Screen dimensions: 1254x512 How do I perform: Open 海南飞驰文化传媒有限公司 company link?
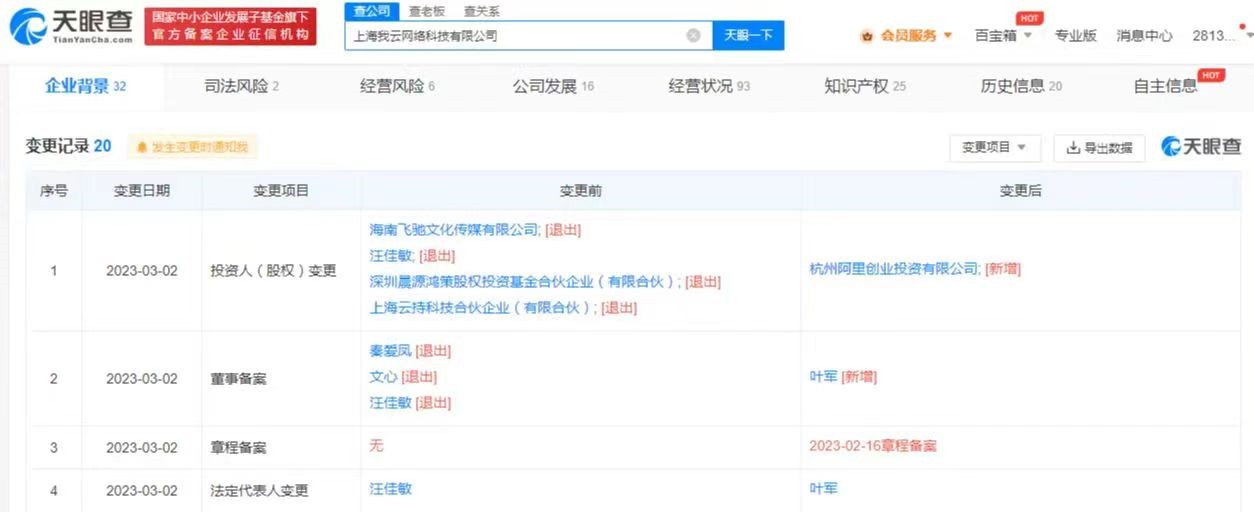coord(454,229)
